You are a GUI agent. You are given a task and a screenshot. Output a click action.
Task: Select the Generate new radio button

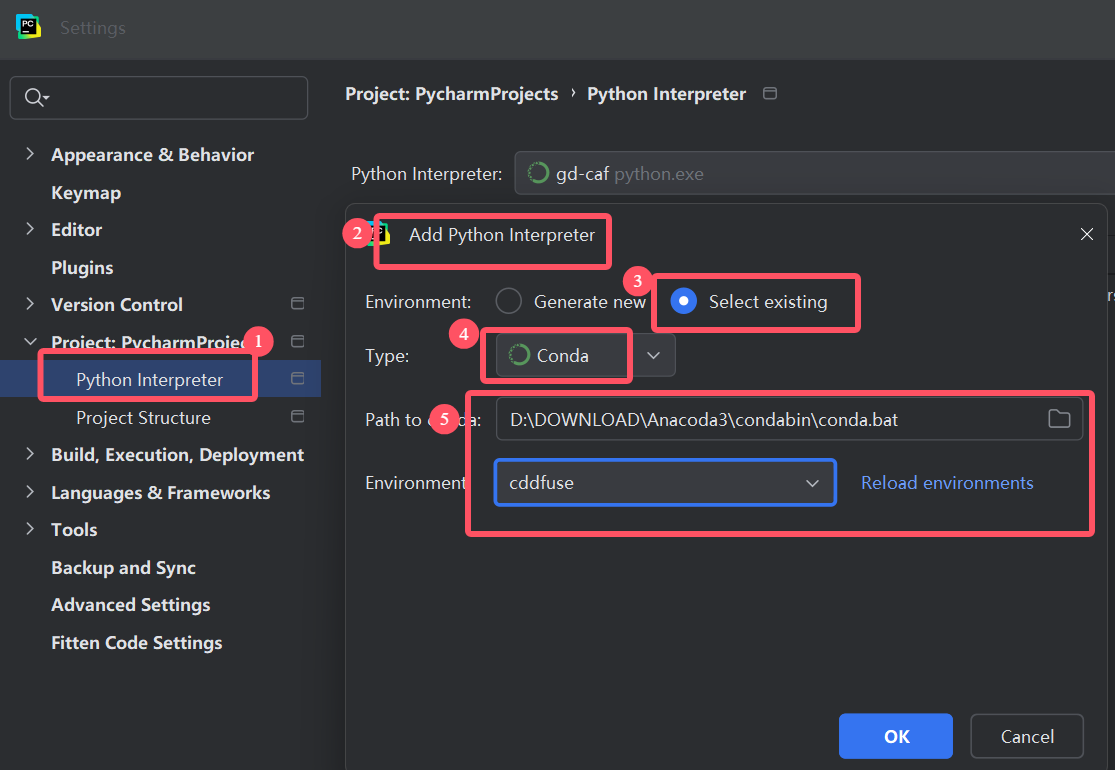coord(508,301)
